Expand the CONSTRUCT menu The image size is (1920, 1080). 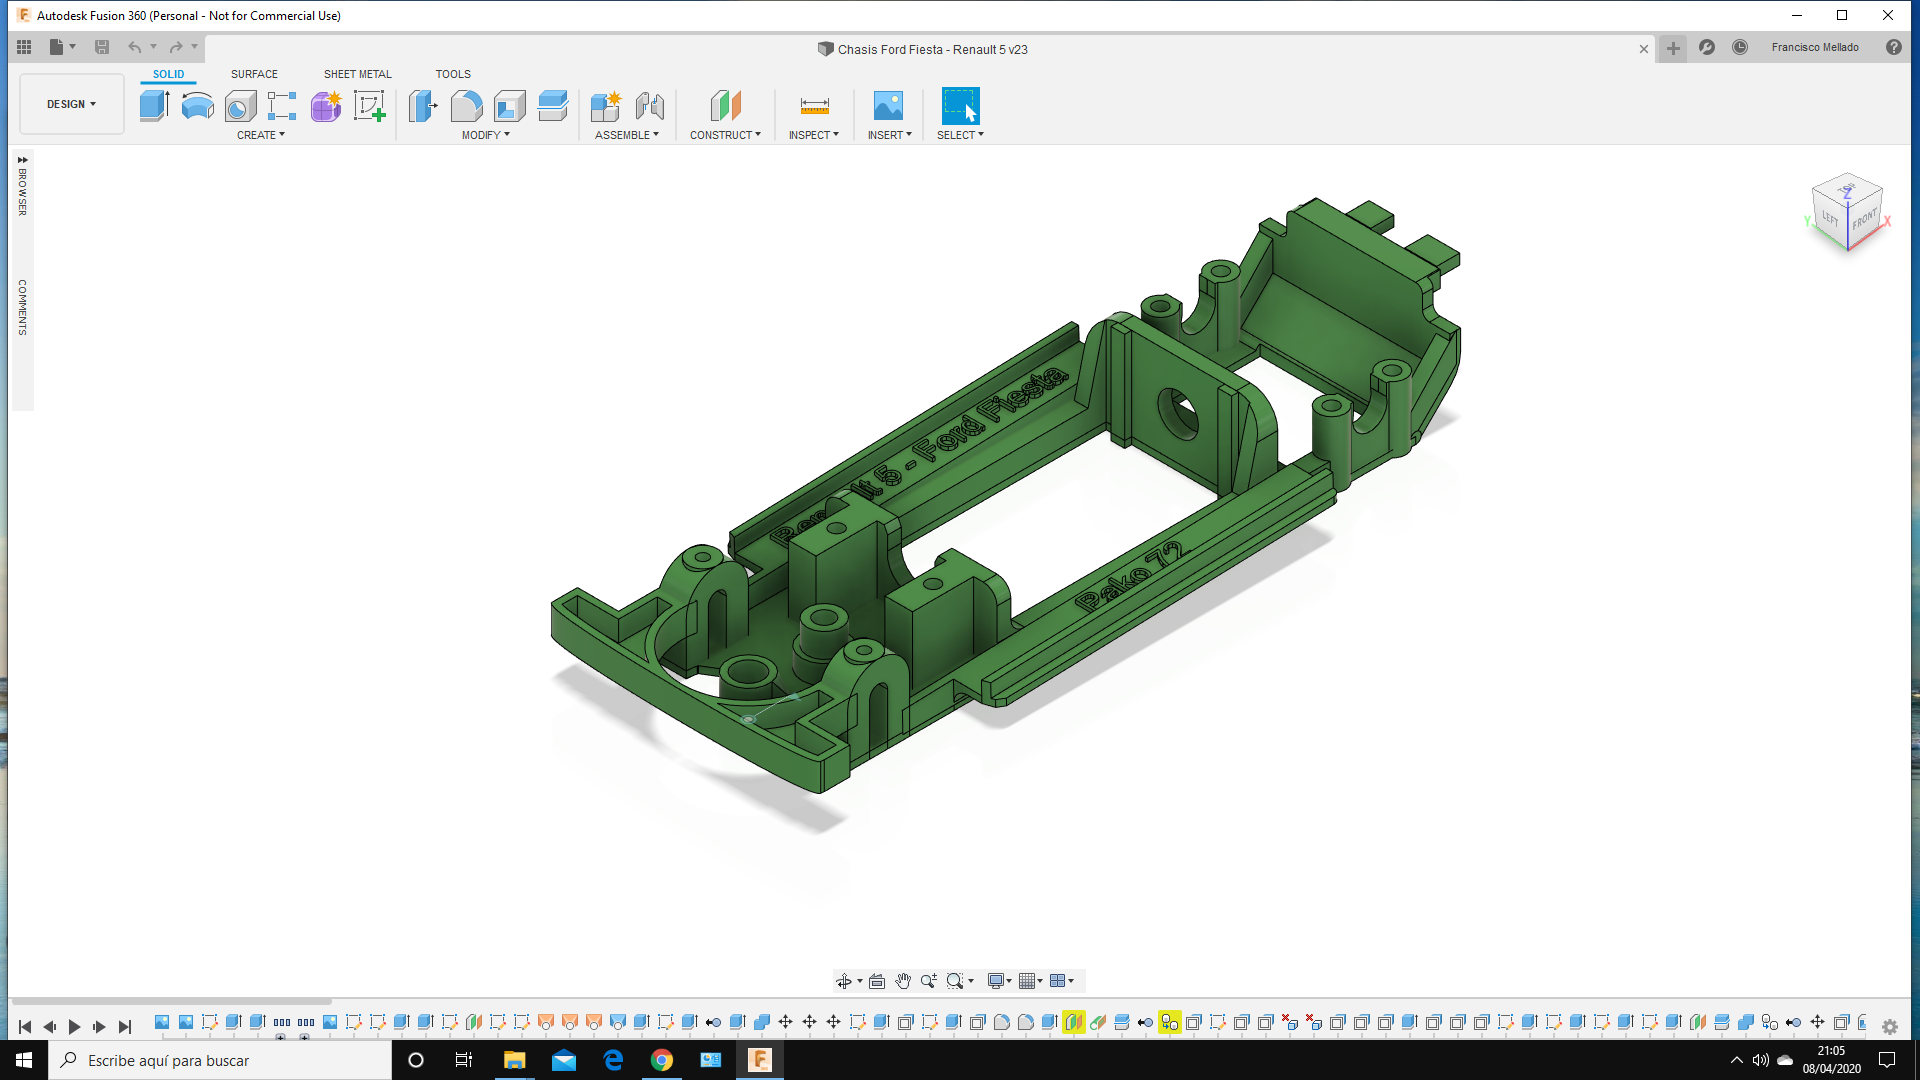coord(725,135)
